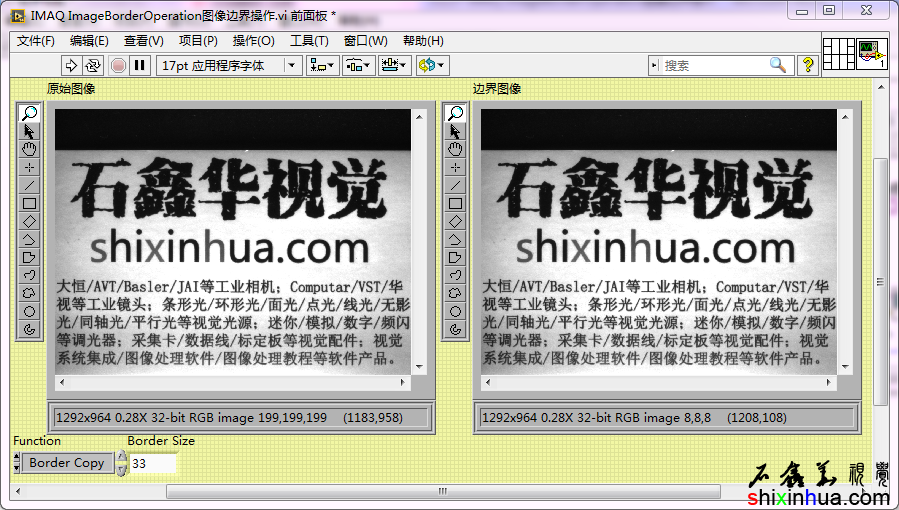The width and height of the screenshot is (899, 510).
Task: Click the Run arrow toolbar button
Action: (x=71, y=65)
